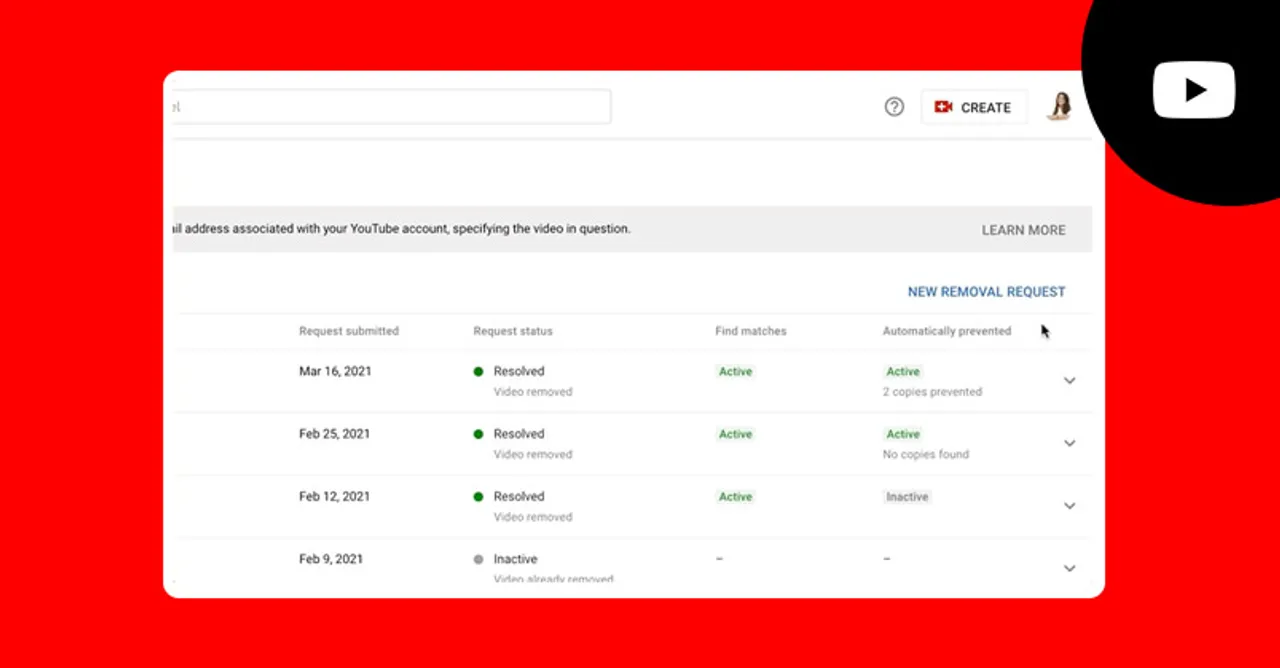The image size is (1280, 668).
Task: Click Resolved status in Feb 12 row
Action: click(x=519, y=496)
